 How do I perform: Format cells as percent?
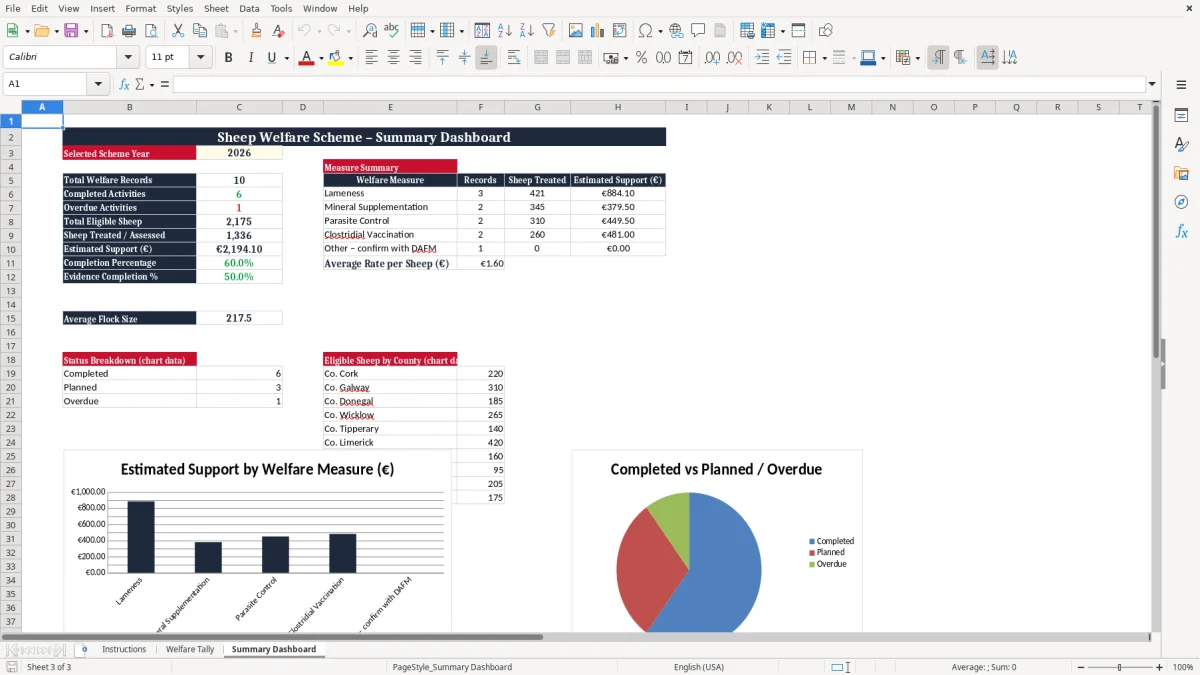tap(641, 58)
